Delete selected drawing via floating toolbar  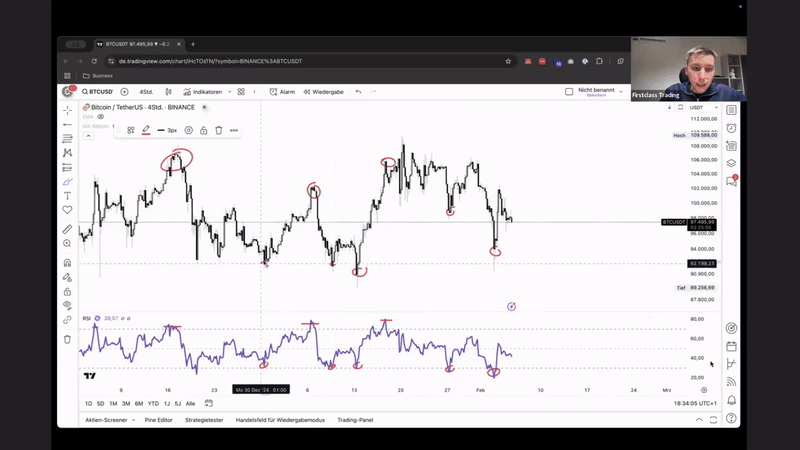[x=219, y=131]
